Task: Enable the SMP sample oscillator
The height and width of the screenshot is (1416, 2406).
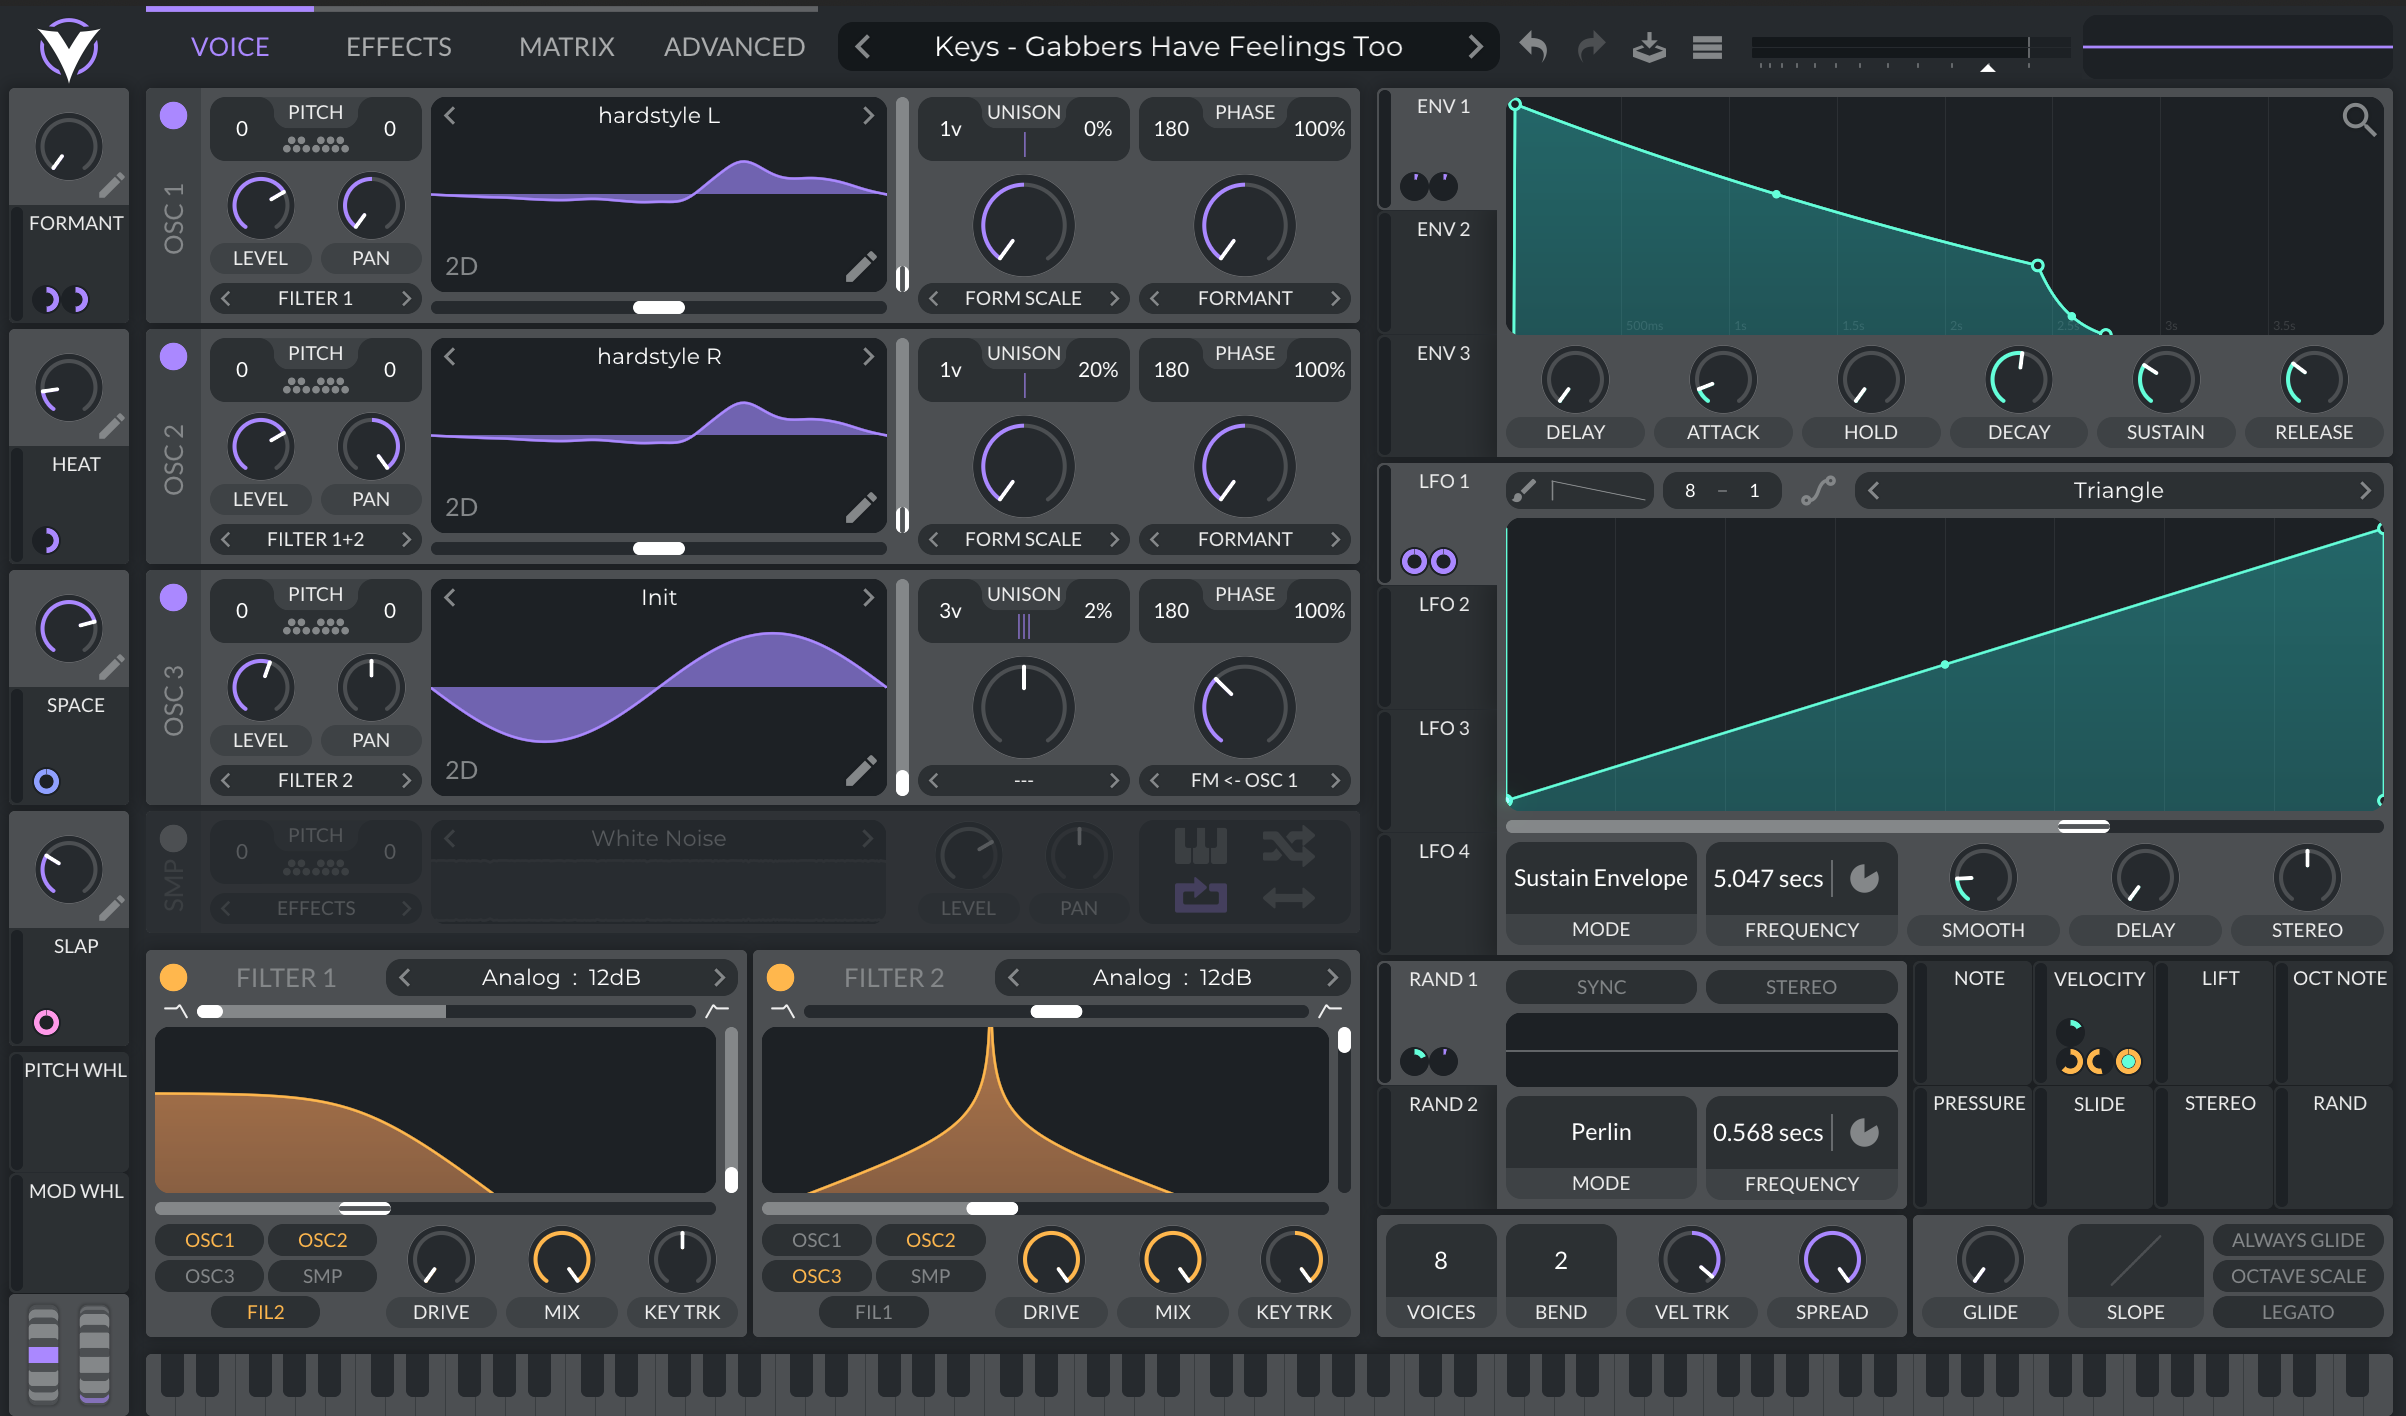Action: click(x=174, y=838)
